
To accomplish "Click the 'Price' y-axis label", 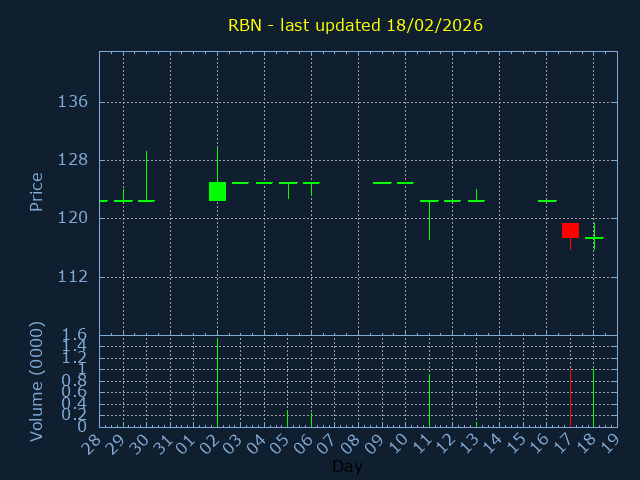I will click(37, 191).
